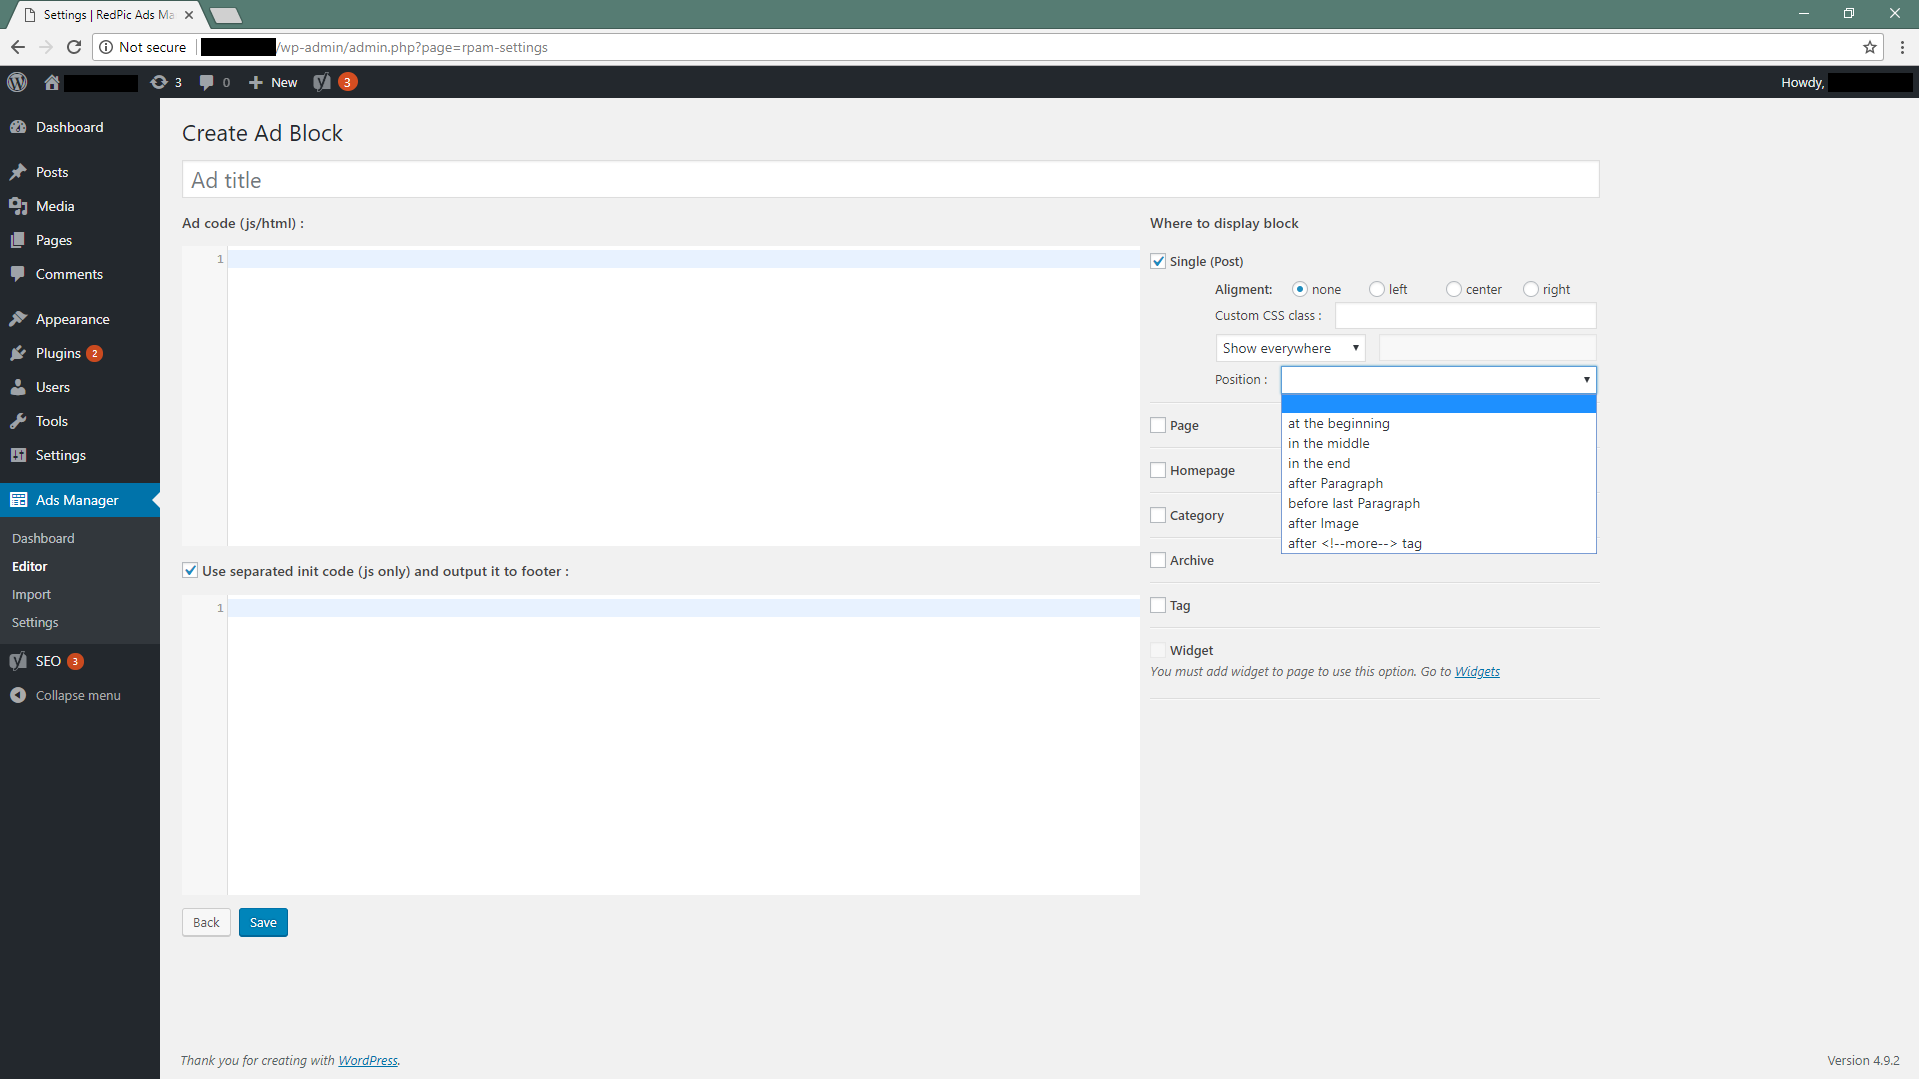
Task: Choose 'in the middle' position option
Action: point(1438,443)
